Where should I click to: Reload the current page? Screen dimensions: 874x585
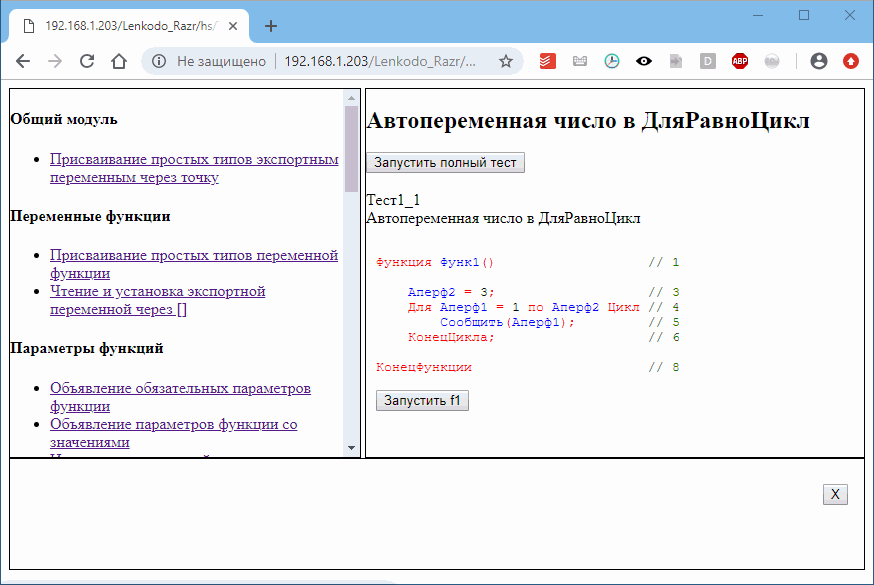tap(87, 61)
